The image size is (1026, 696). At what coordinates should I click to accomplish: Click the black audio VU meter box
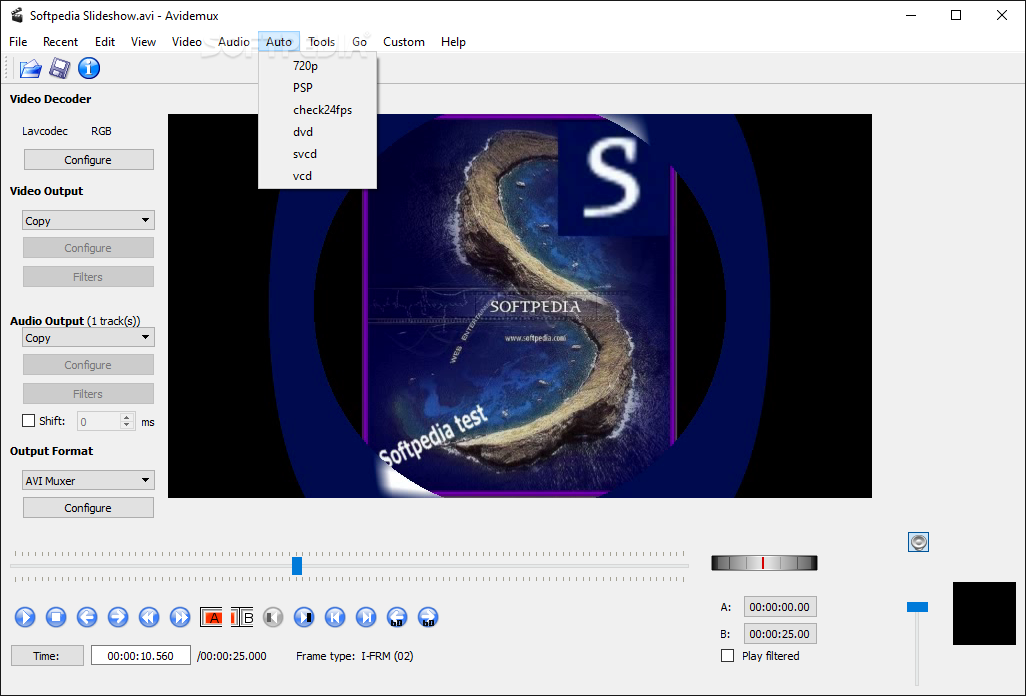coord(984,614)
